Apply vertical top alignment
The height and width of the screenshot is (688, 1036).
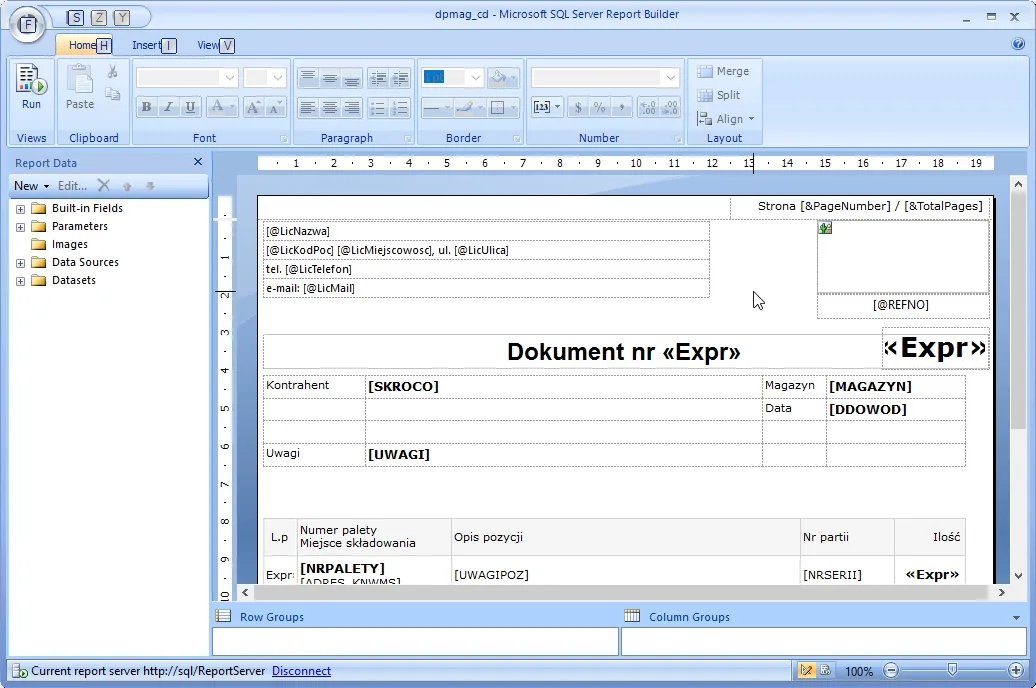pyautogui.click(x=308, y=78)
